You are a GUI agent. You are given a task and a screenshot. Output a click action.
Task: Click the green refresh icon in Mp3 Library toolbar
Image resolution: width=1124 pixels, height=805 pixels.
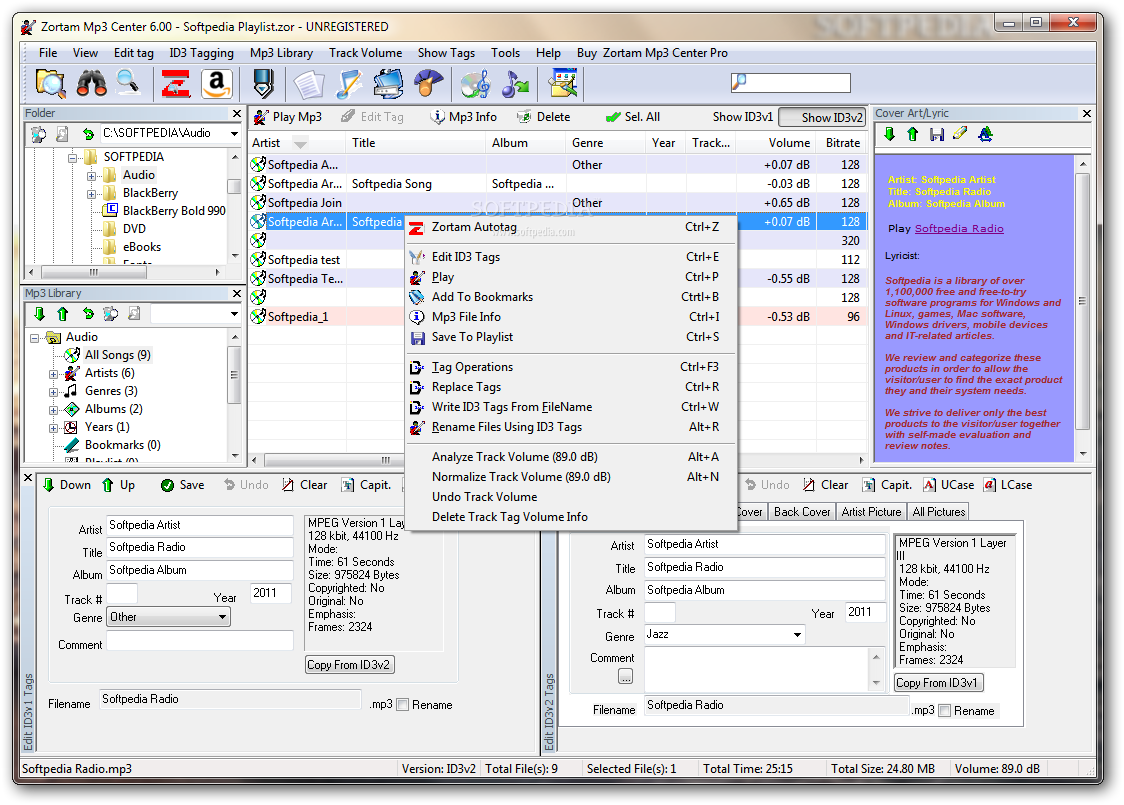[x=87, y=314]
